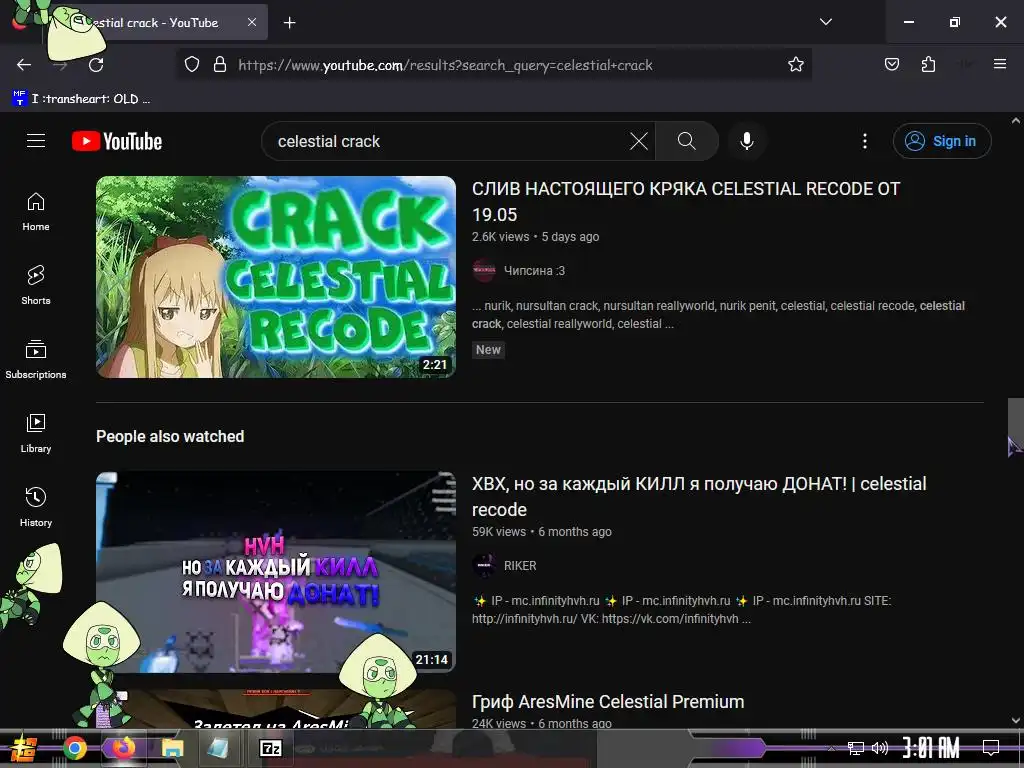Open YouTube settings three-dot menu
This screenshot has height=768, width=1024.
click(865, 141)
